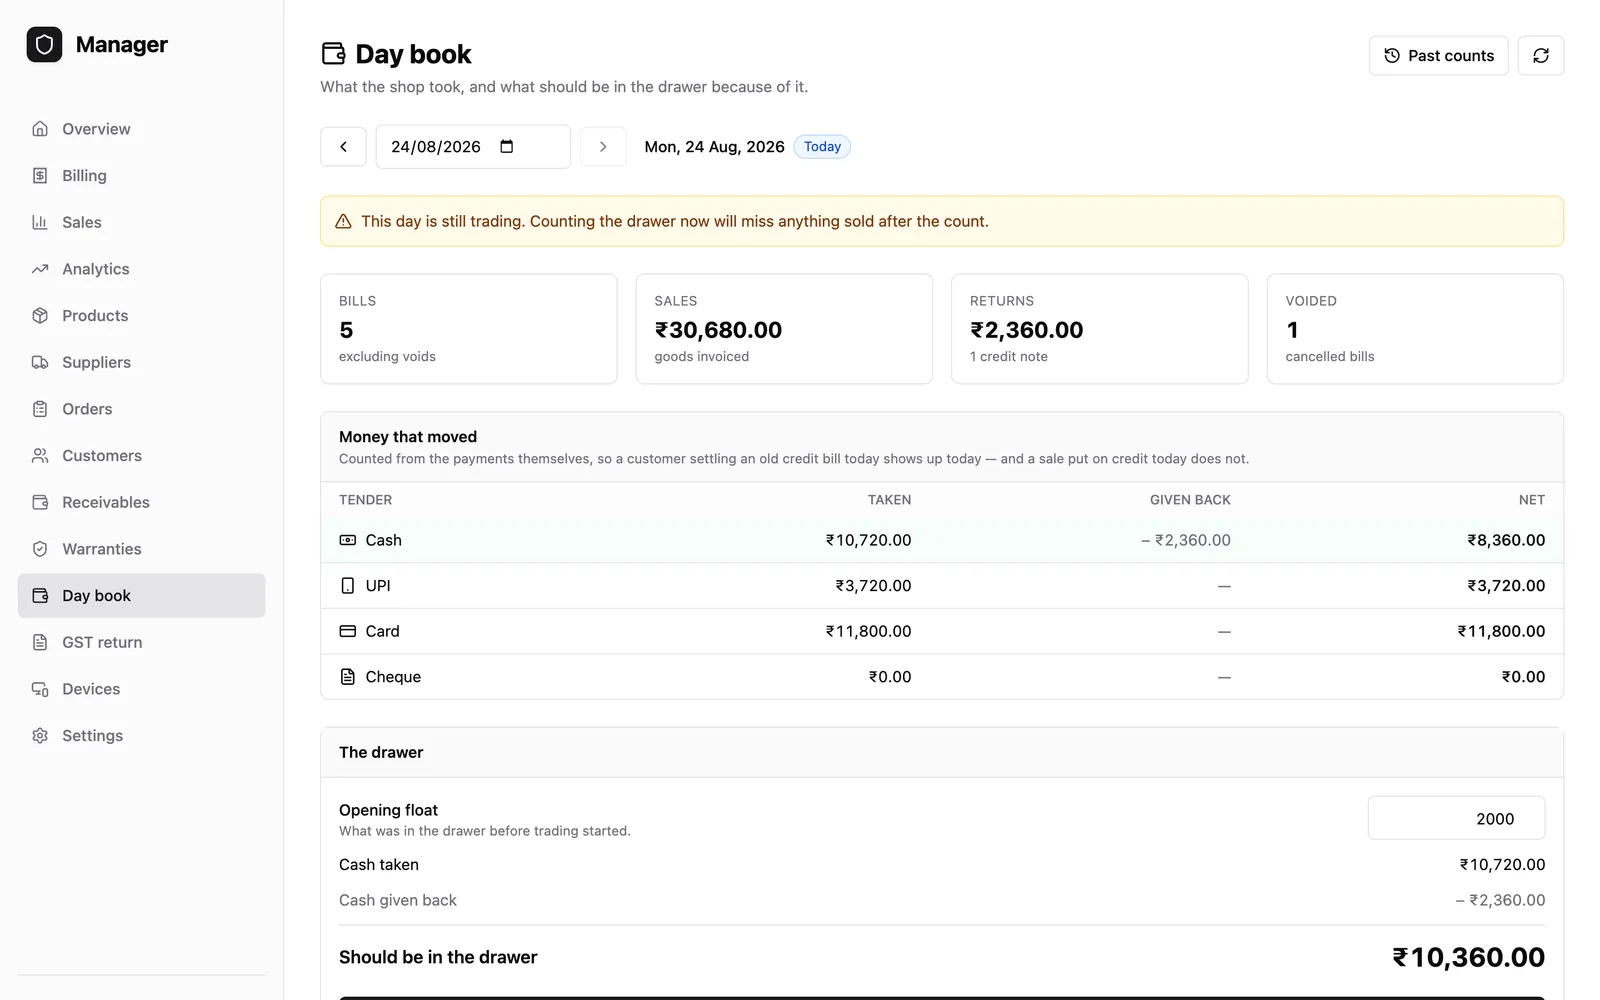Click the ₹10,360.00 drawer total
This screenshot has width=1600, height=1000.
[1468, 958]
